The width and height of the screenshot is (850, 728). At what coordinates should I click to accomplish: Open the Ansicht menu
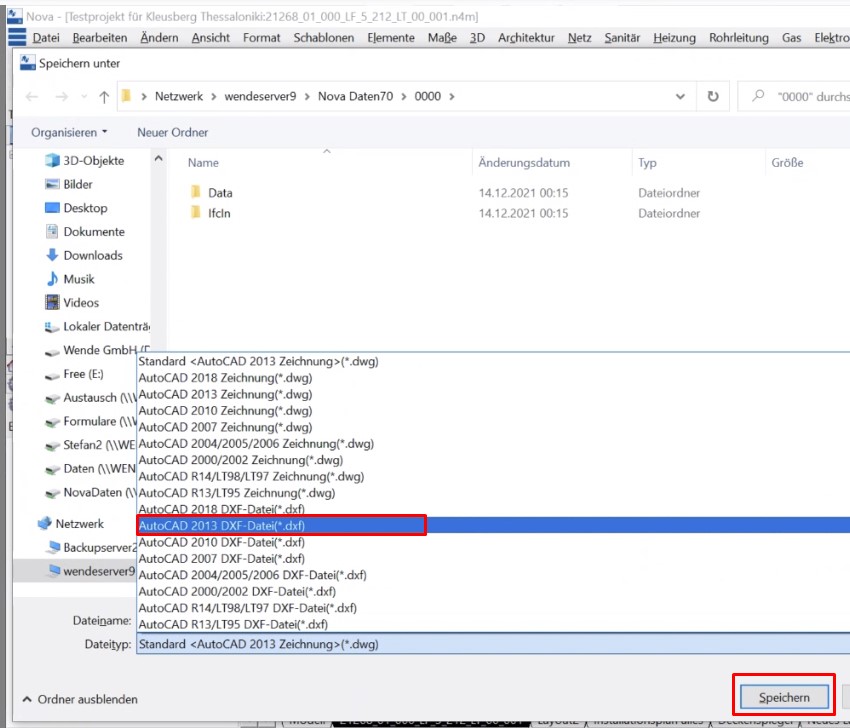(211, 38)
